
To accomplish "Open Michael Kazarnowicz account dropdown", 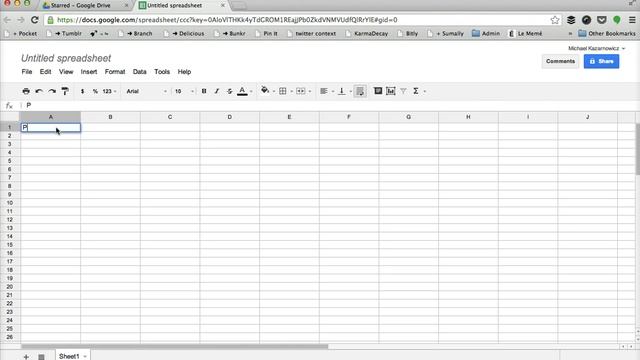I will [596, 48].
